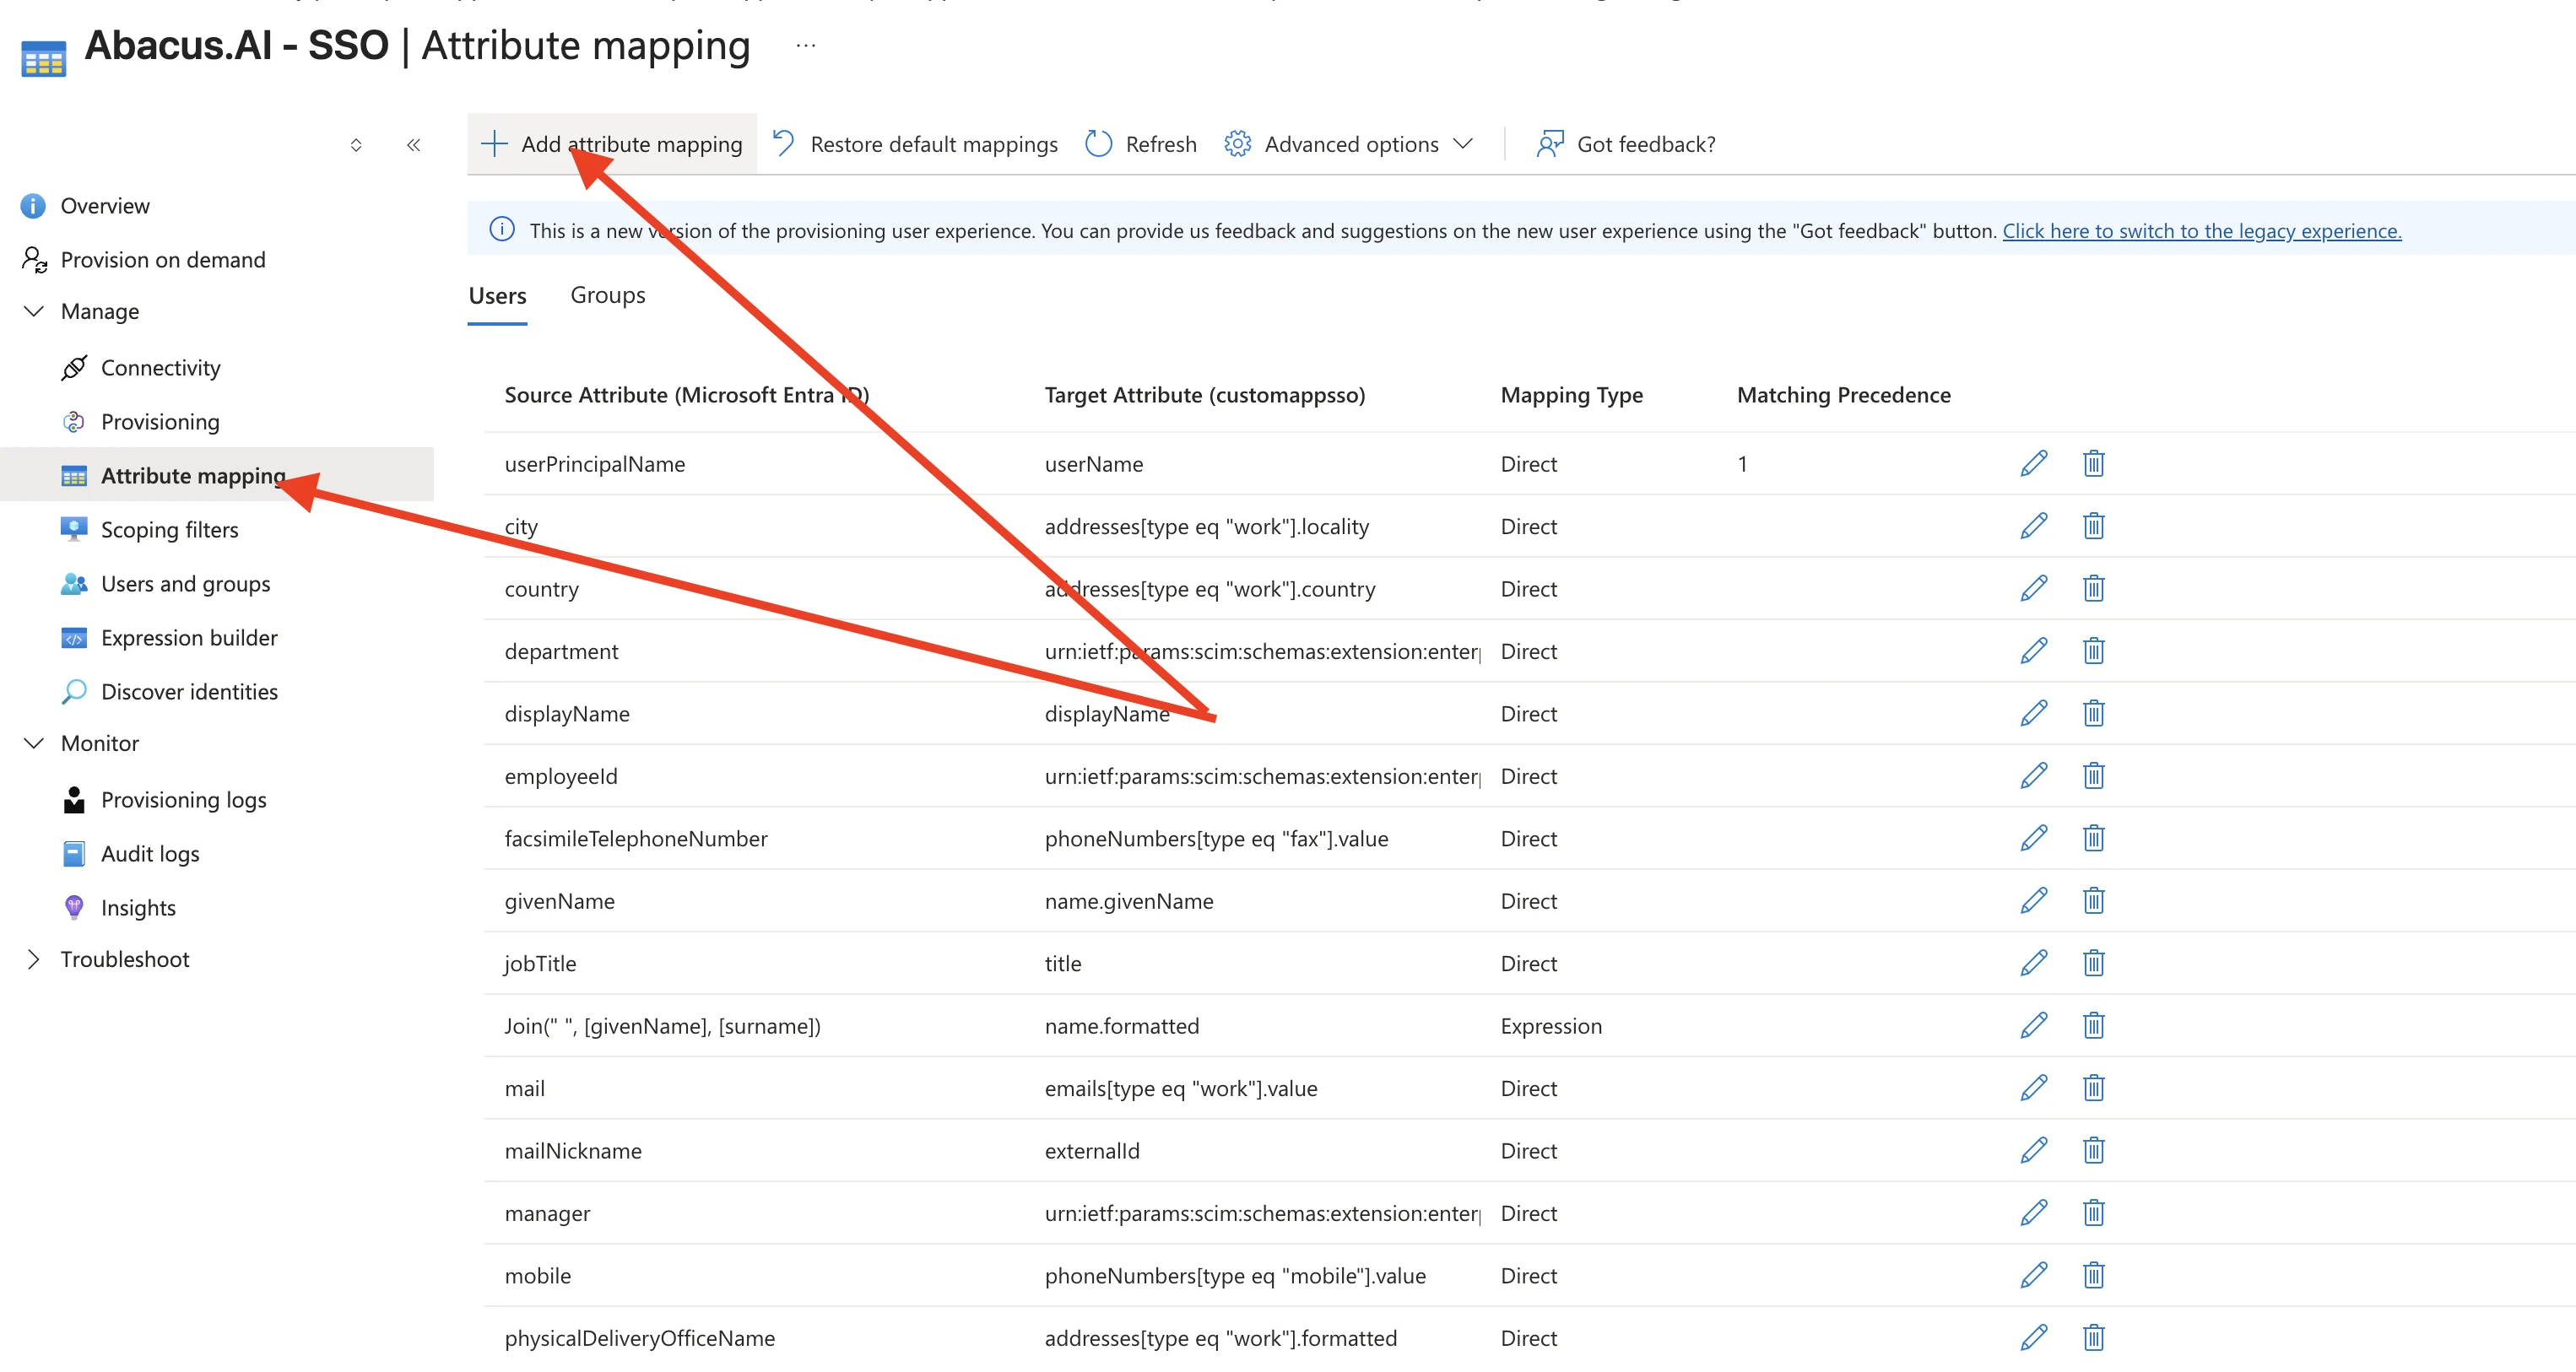Select the physicalDeliveryOfficeName source attribute
Viewport: 2576px width, 1372px height.
pos(640,1338)
